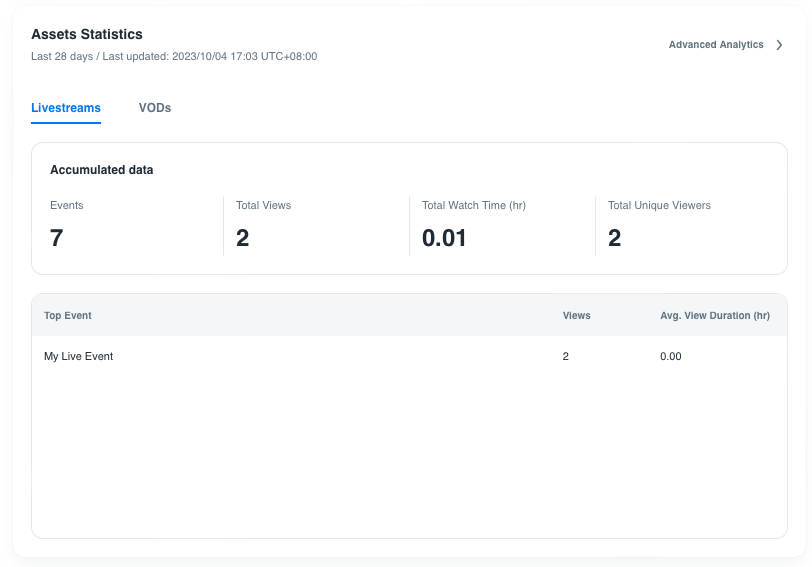
Task: Click the Total Views label
Action: click(263, 205)
